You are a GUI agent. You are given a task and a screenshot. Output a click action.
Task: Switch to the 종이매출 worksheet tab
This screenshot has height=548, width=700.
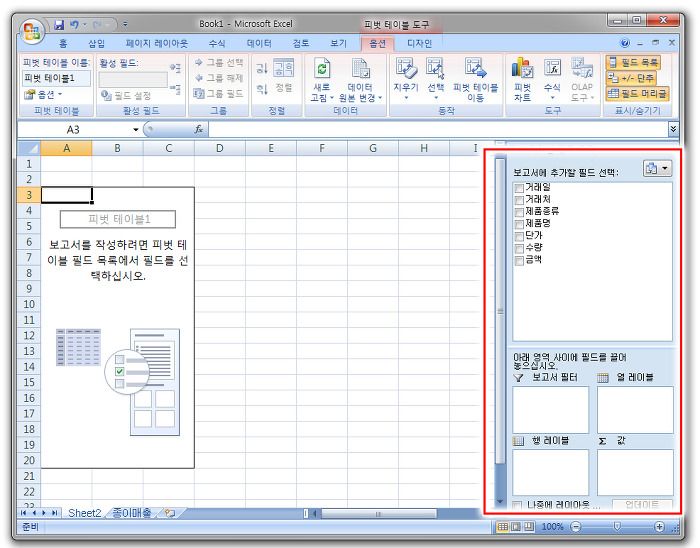[x=131, y=513]
